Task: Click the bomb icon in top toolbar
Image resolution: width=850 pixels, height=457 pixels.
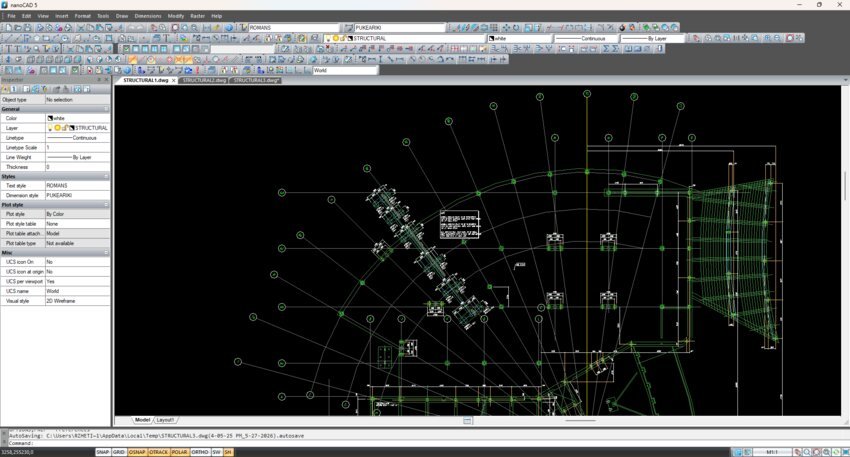Action: pos(622,28)
